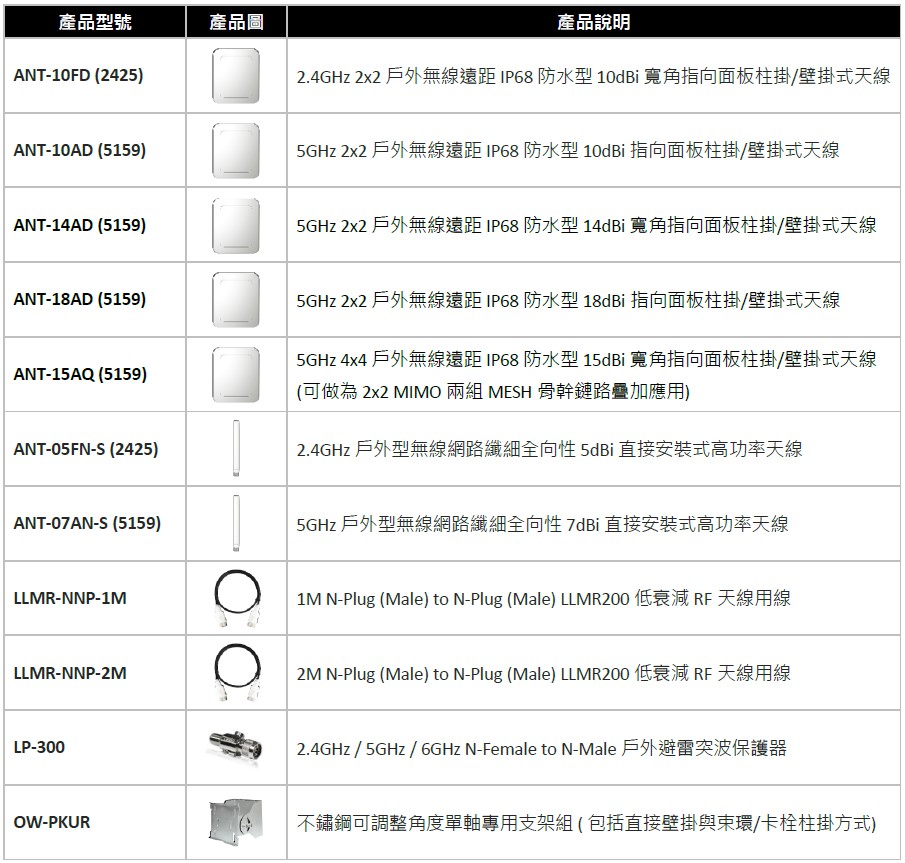905x863 pixels.
Task: Click the ANT-10AD (5159) antenna product image
Action: tap(236, 151)
